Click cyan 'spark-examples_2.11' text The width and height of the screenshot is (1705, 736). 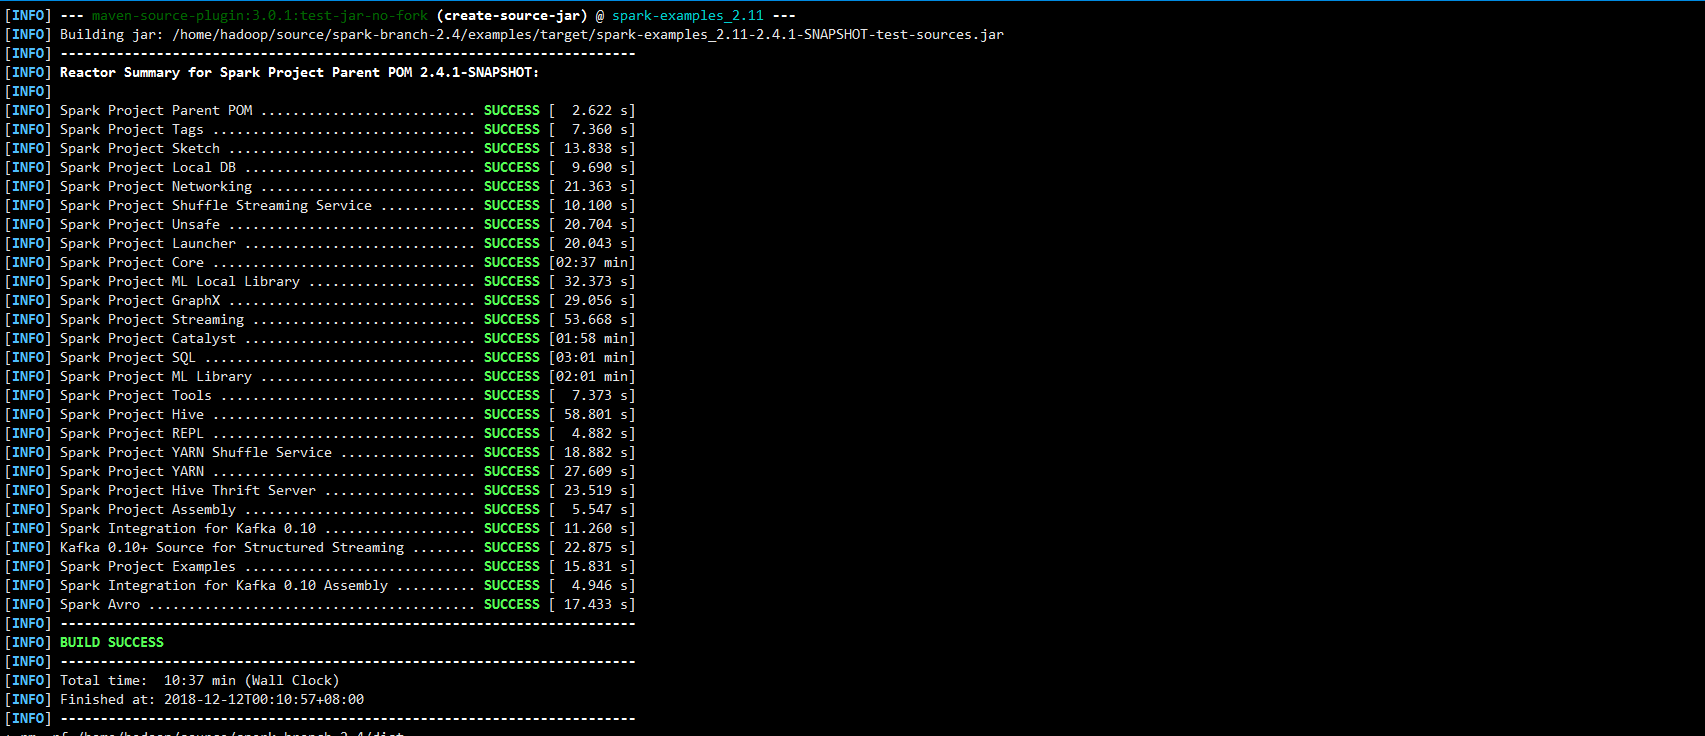(x=688, y=16)
